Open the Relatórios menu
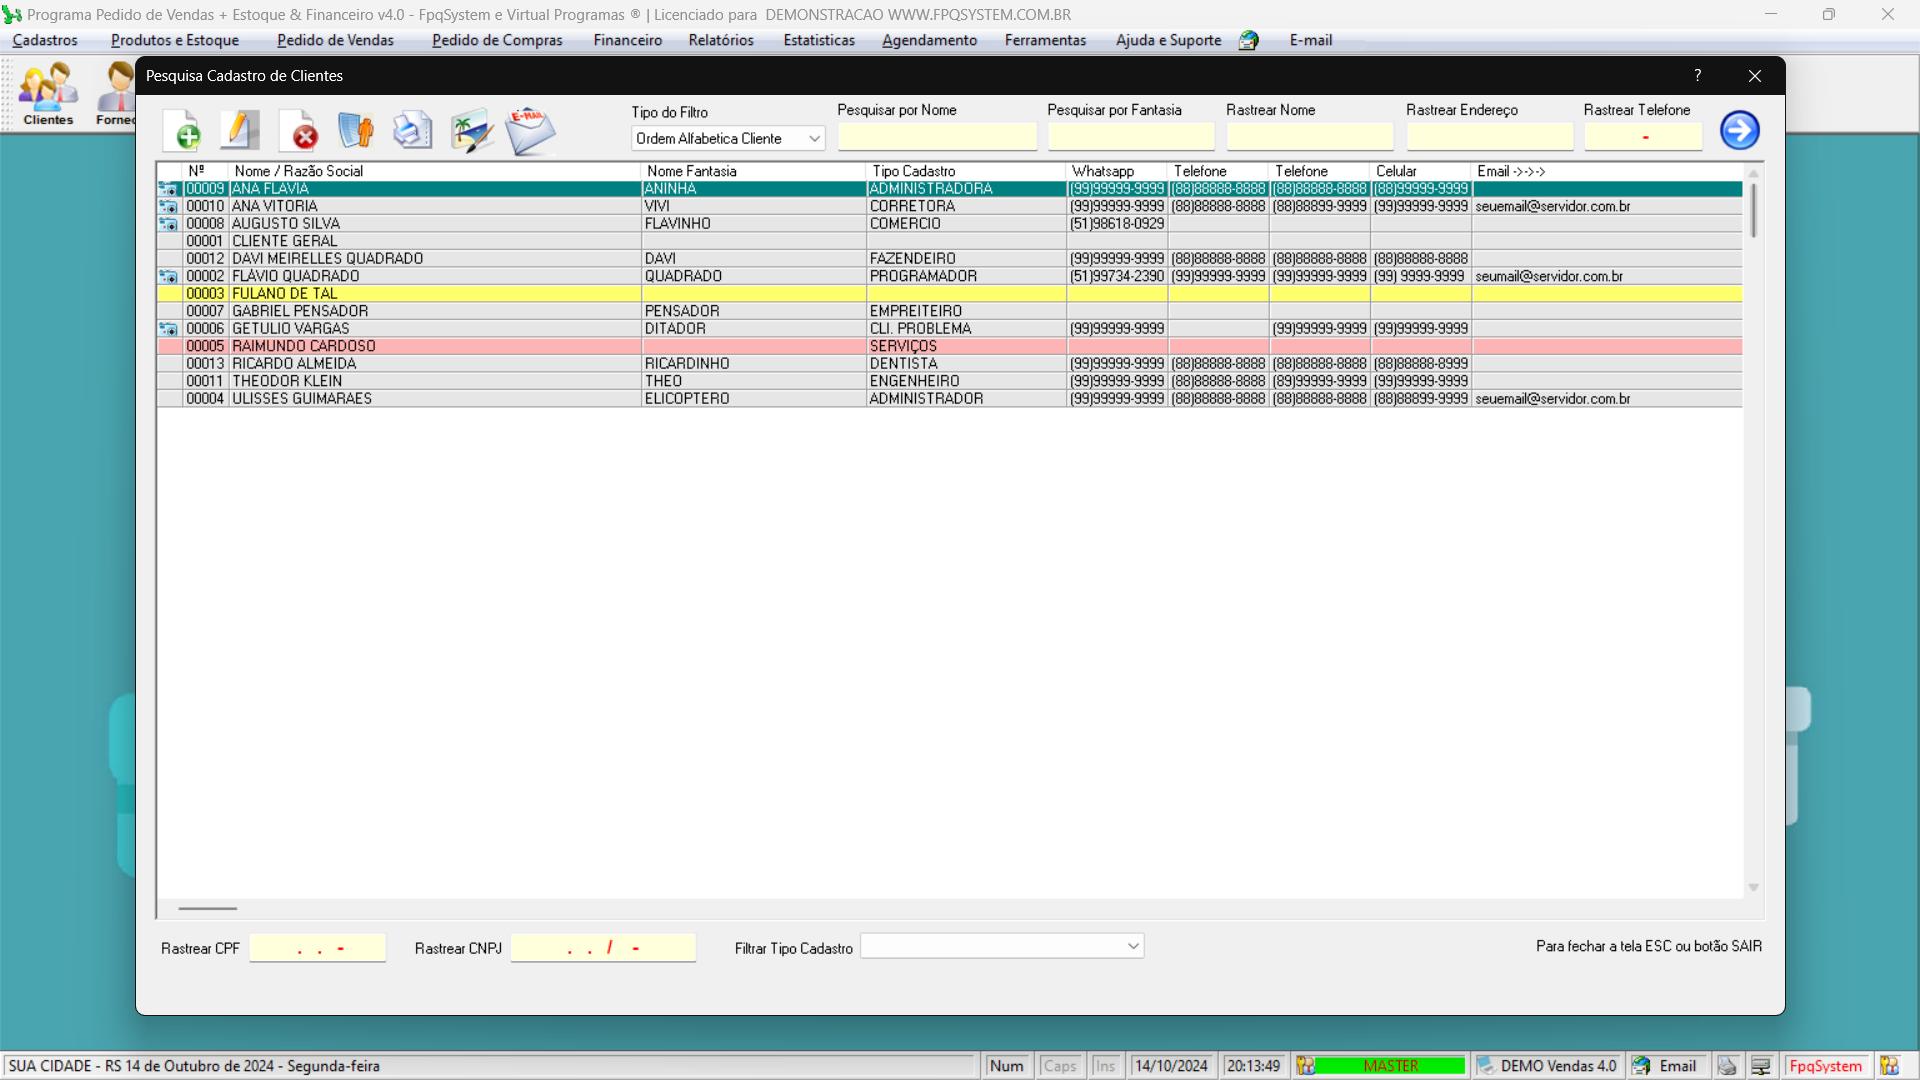 click(x=721, y=41)
